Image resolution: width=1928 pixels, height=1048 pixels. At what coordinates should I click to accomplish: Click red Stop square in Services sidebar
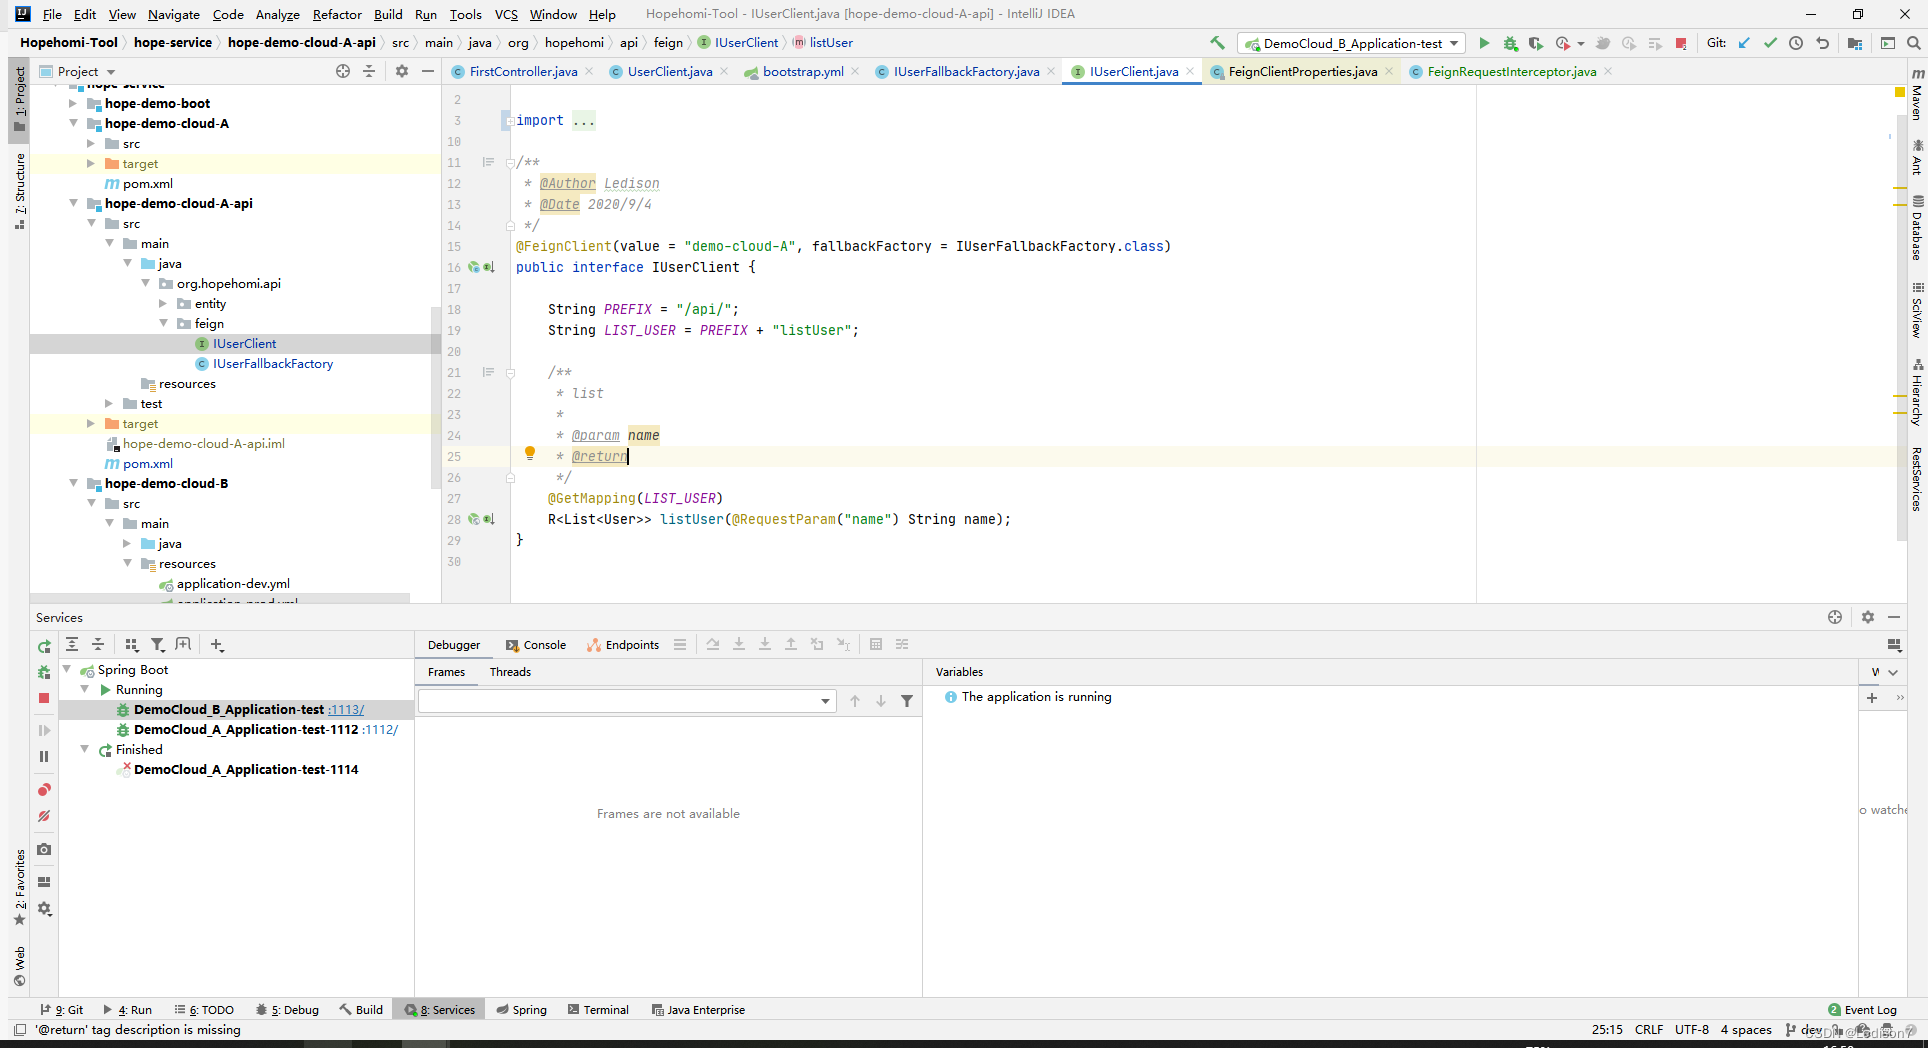point(44,698)
